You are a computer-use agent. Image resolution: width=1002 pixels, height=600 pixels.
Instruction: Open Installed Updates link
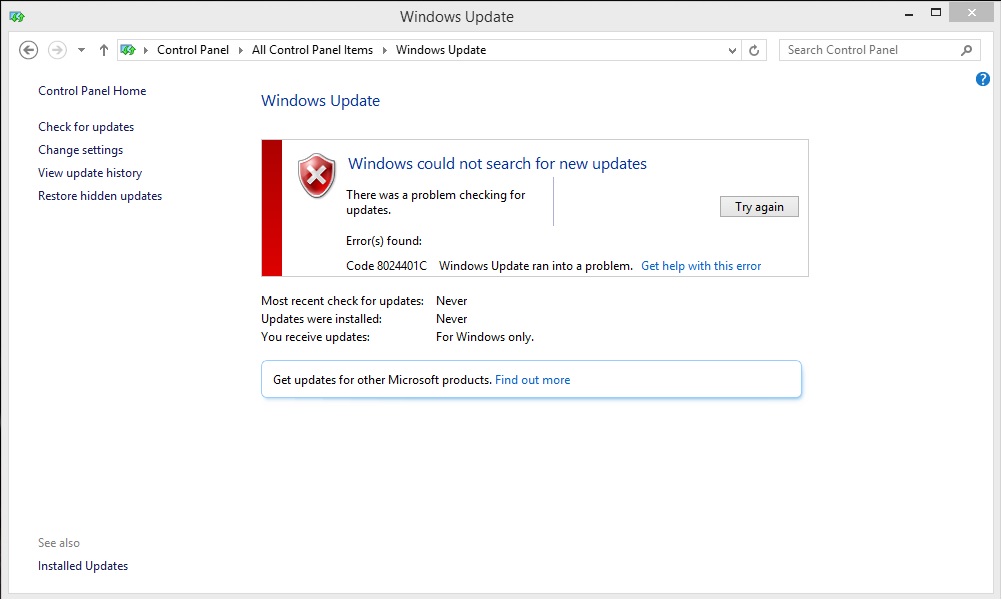point(83,565)
